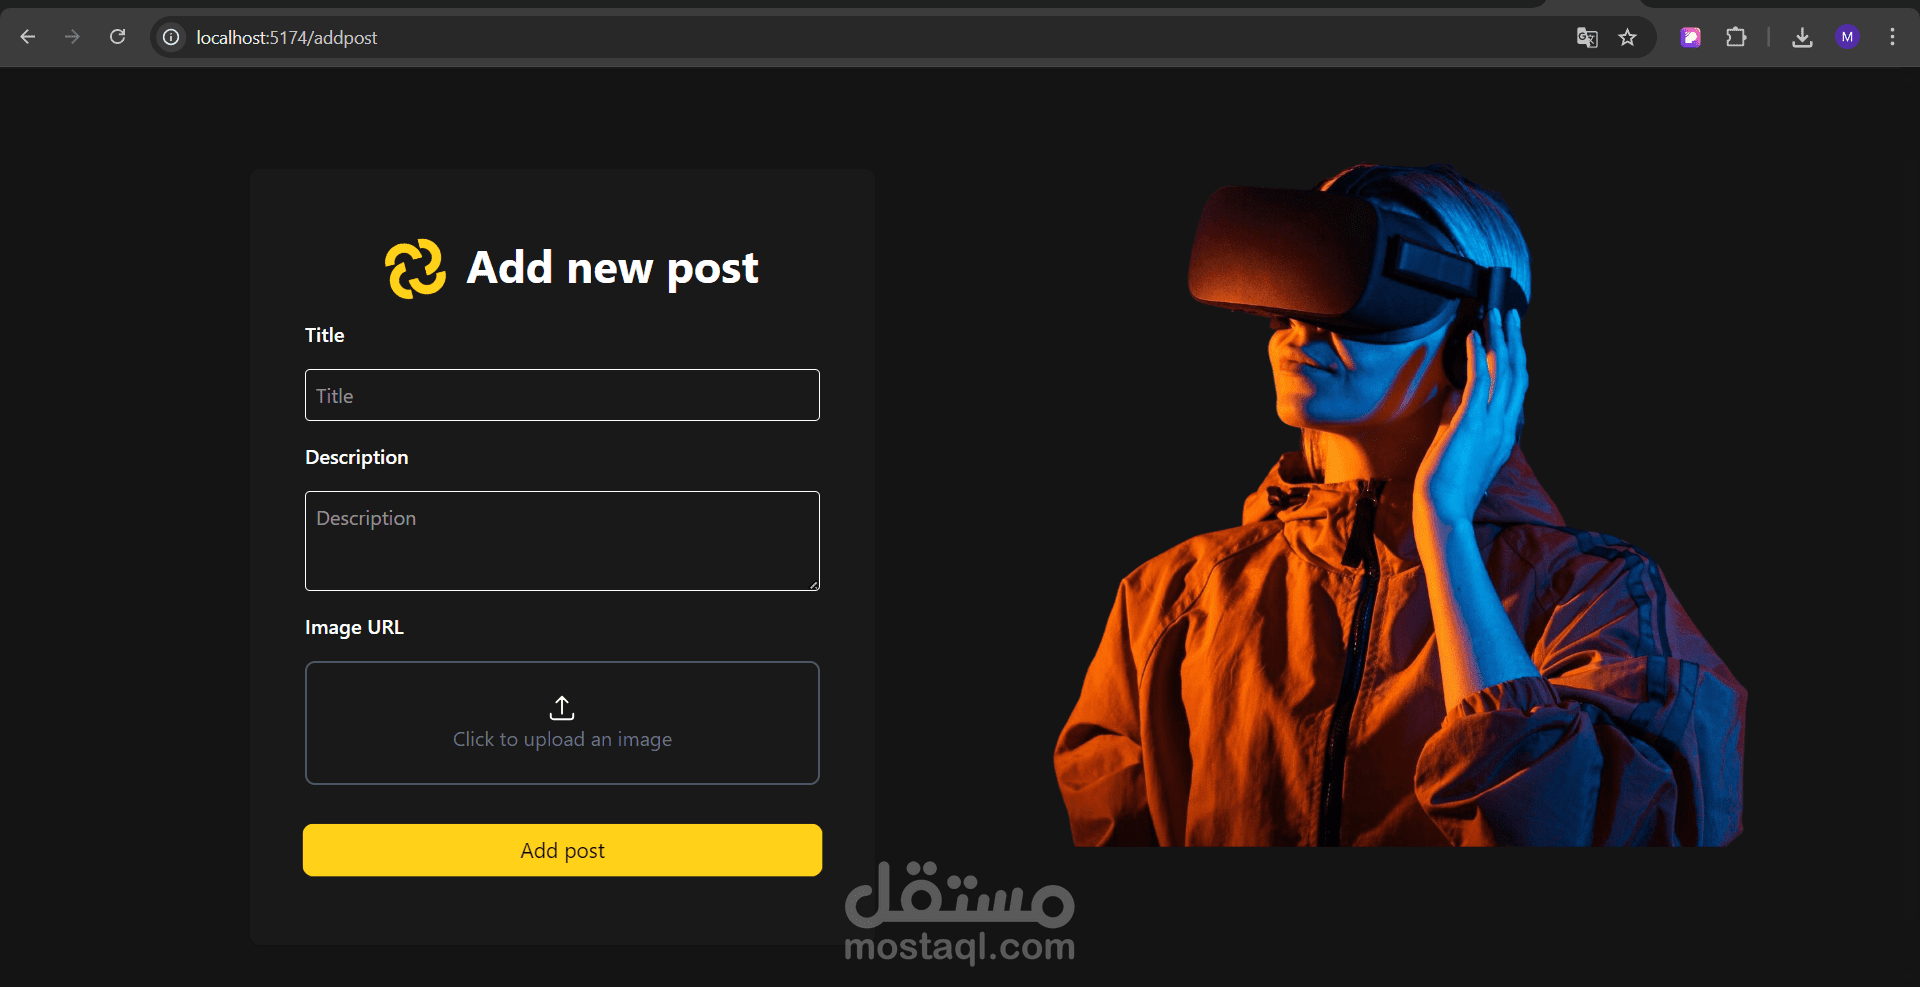Submit with the Add post button

[x=562, y=850]
